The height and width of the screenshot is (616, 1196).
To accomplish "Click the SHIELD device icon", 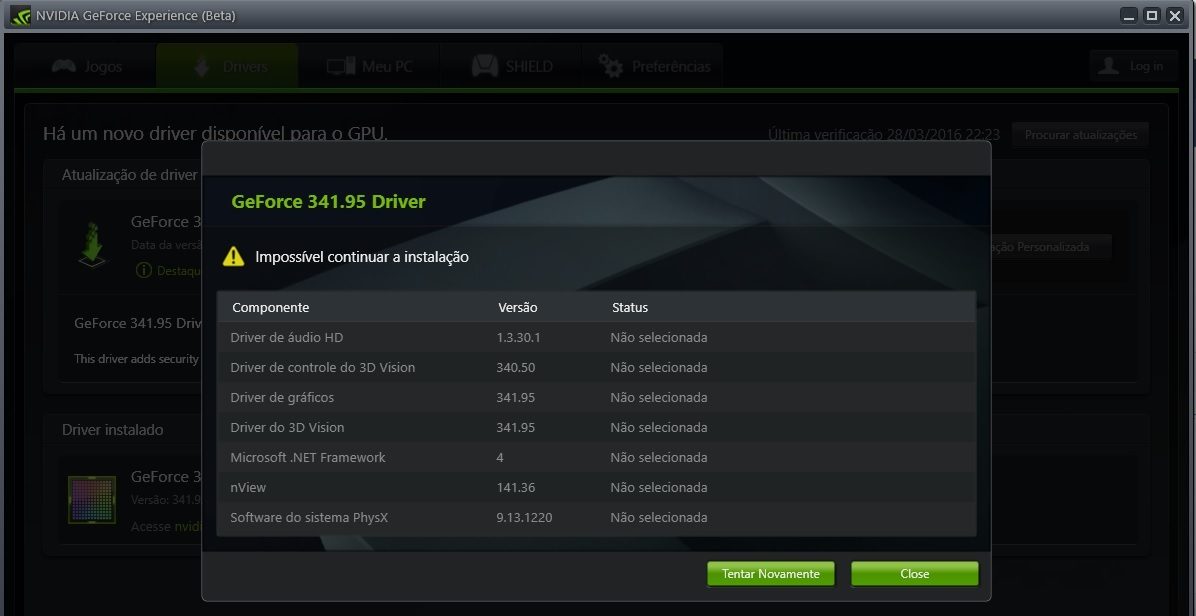I will (485, 66).
